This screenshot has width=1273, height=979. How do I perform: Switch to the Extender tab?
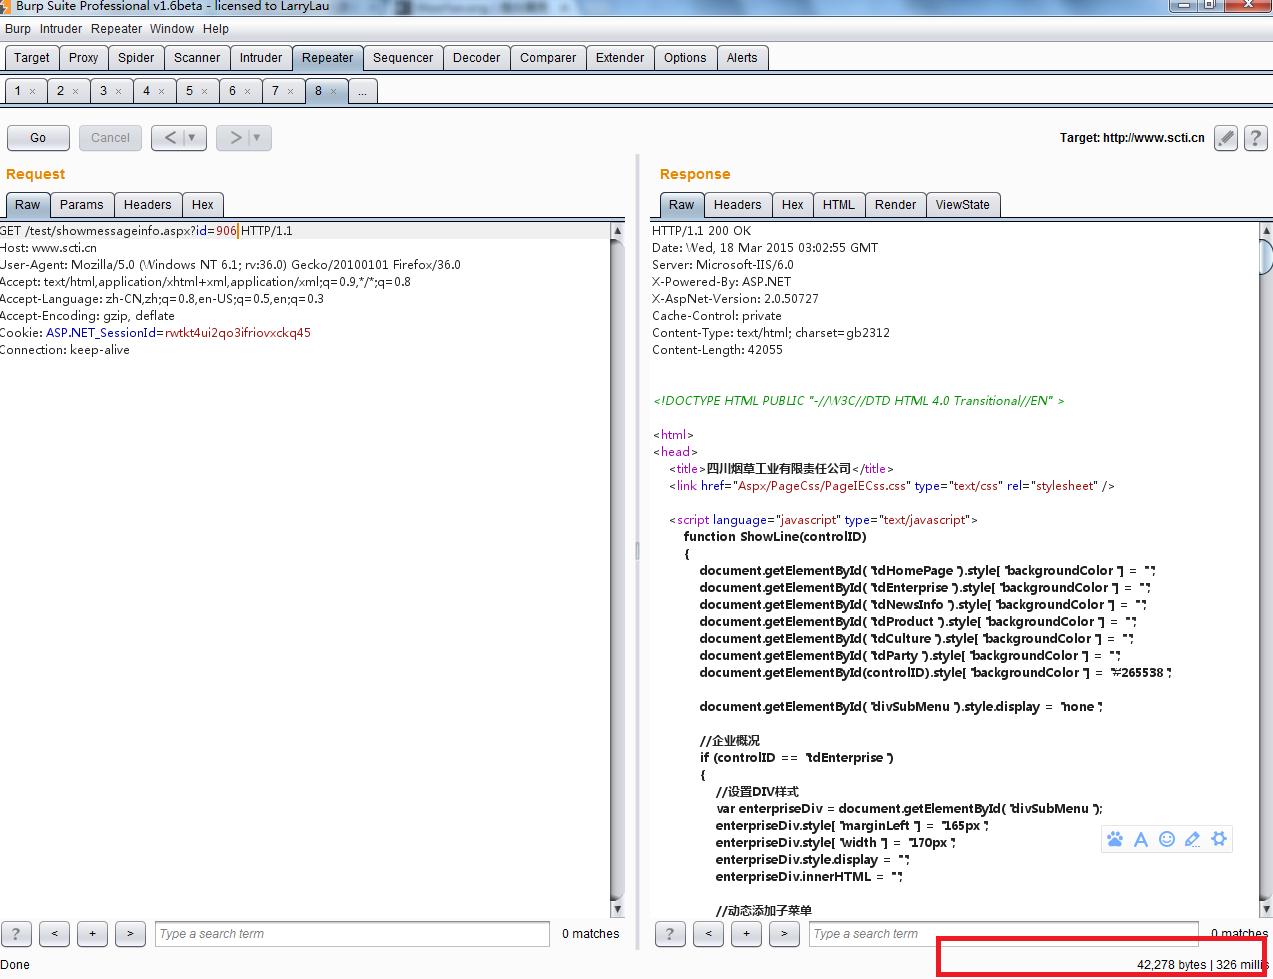click(x=620, y=58)
